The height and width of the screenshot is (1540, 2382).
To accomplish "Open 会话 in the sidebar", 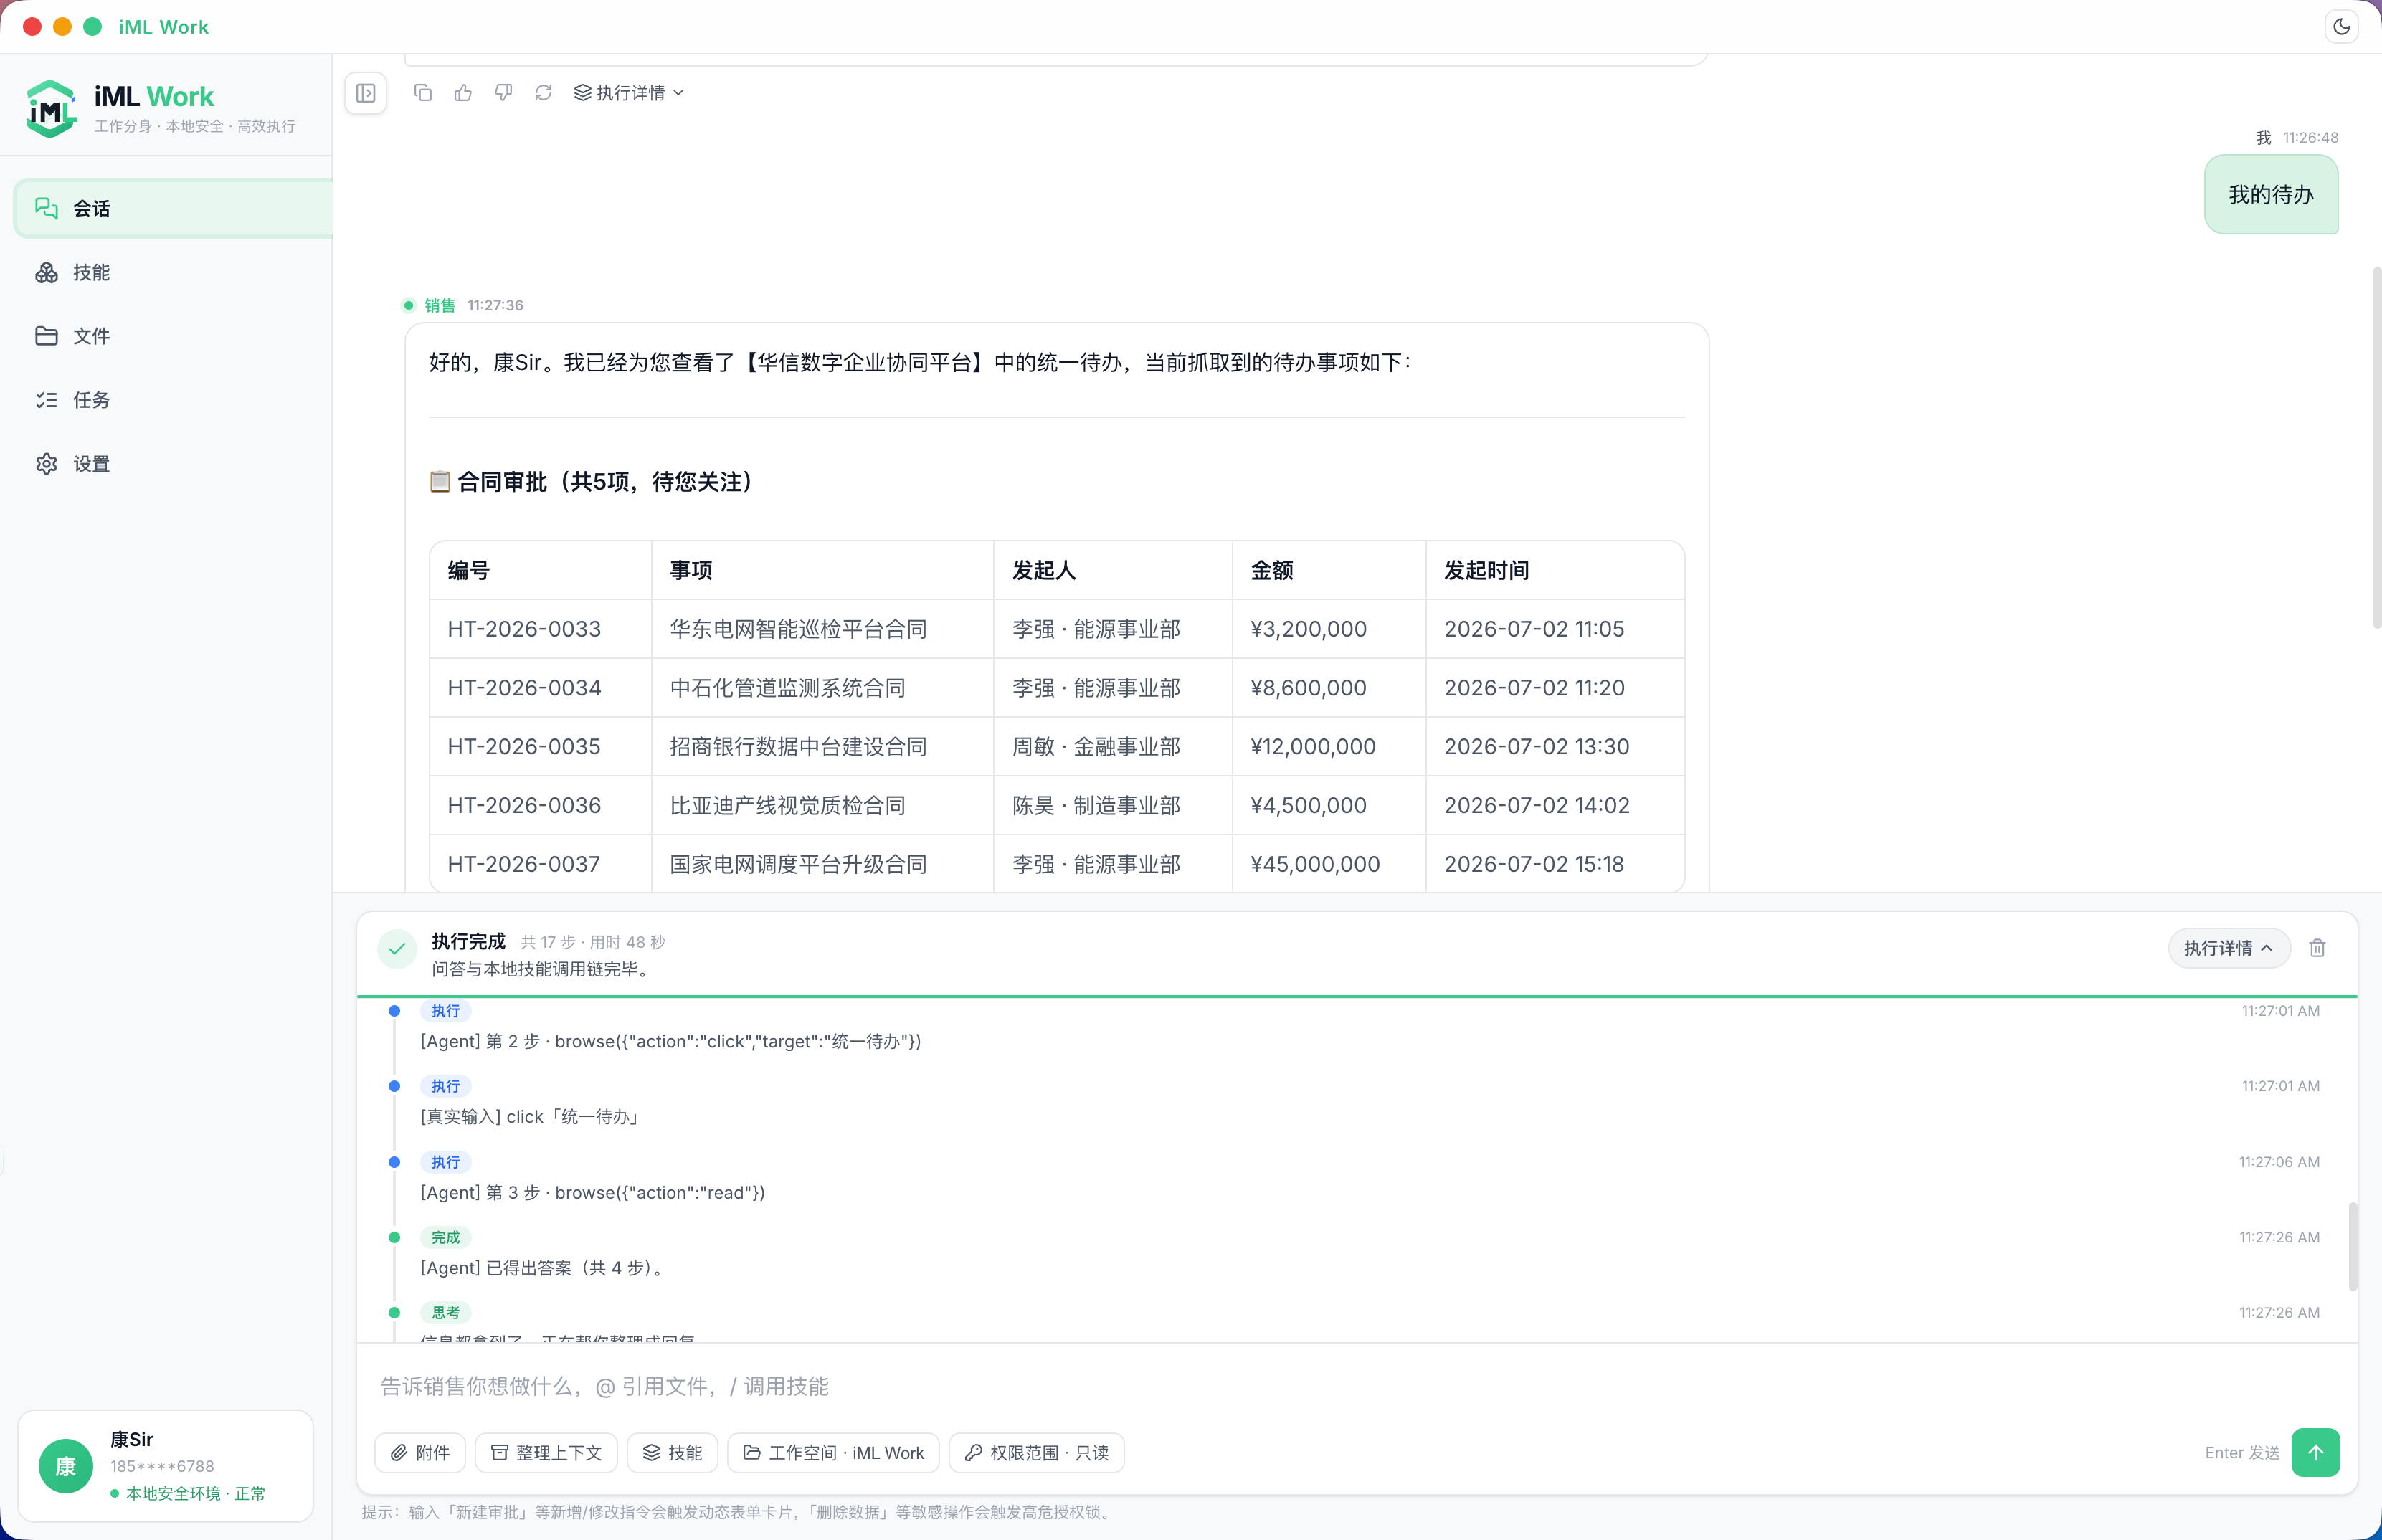I will tap(173, 208).
